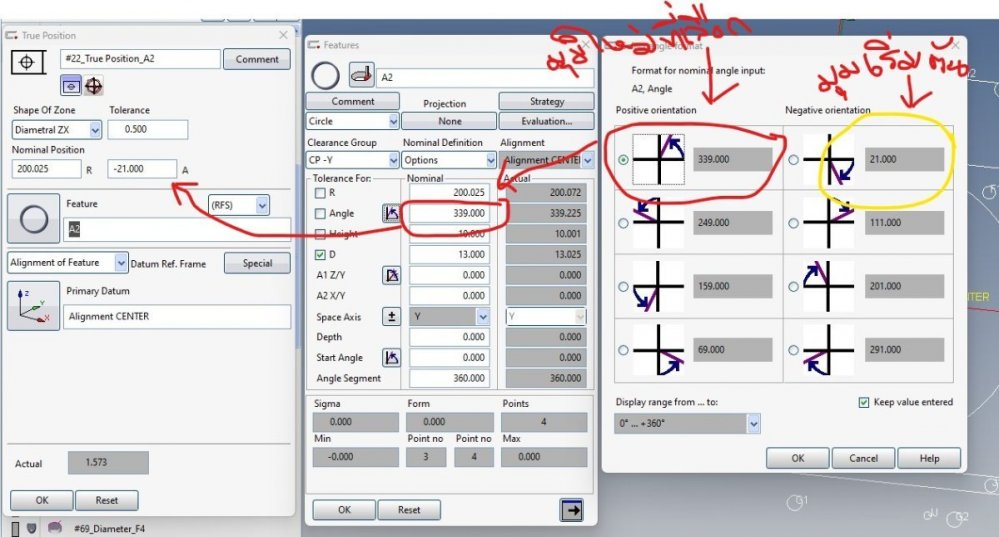This screenshot has width=999, height=537.
Task: Click the Angle Segment 360.000 field
Action: pos(449,378)
